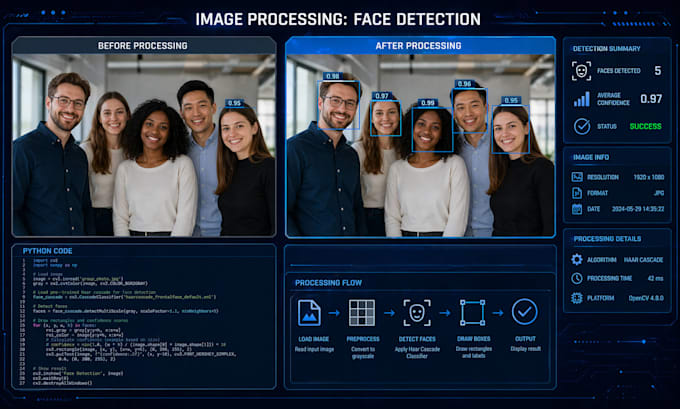Select the Processing Details section heading

(x=607, y=239)
